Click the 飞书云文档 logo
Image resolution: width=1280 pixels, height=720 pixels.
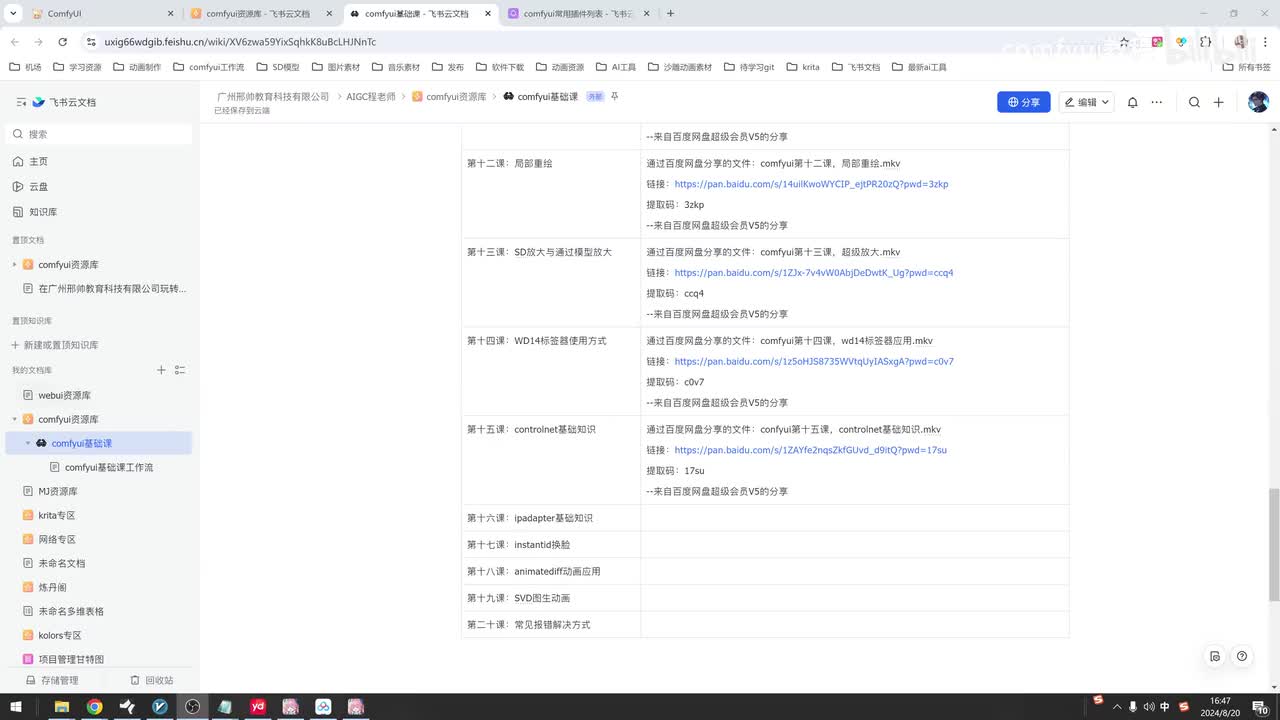(x=64, y=102)
